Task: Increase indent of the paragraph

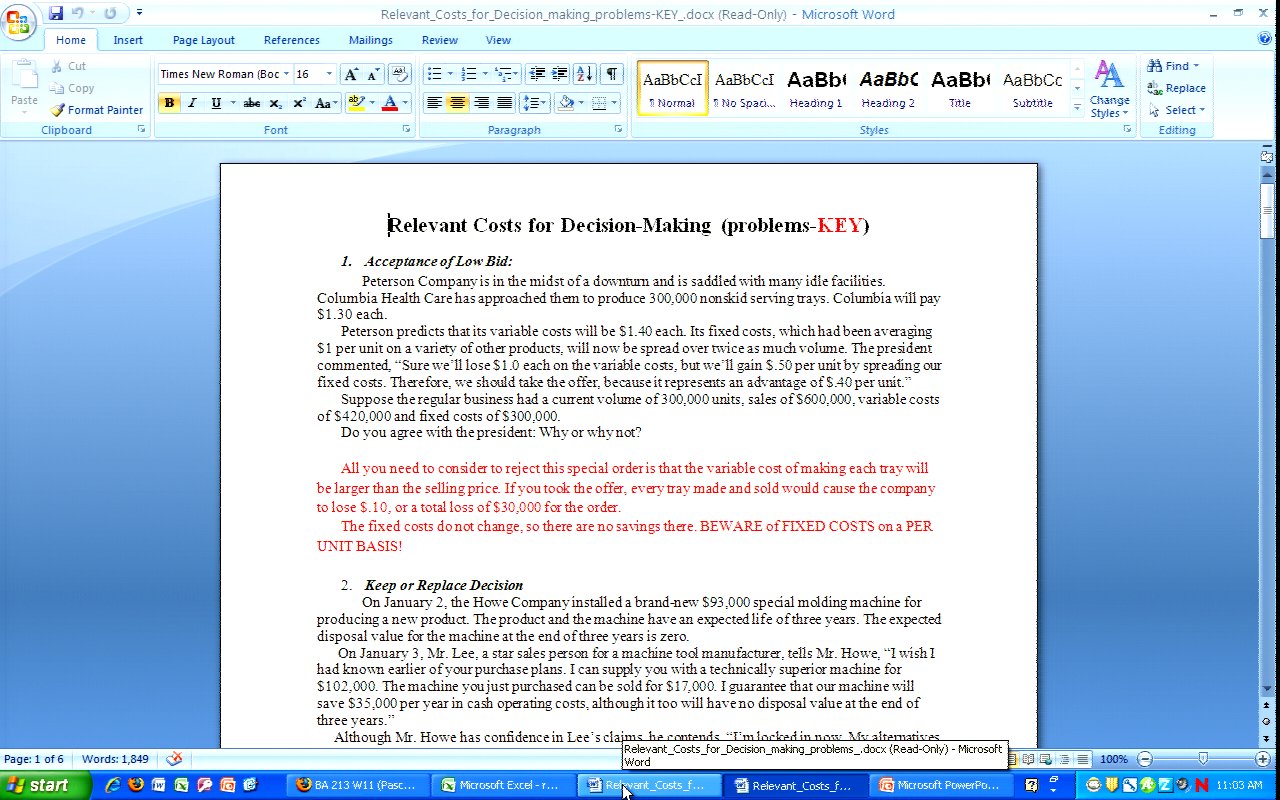Action: 560,74
